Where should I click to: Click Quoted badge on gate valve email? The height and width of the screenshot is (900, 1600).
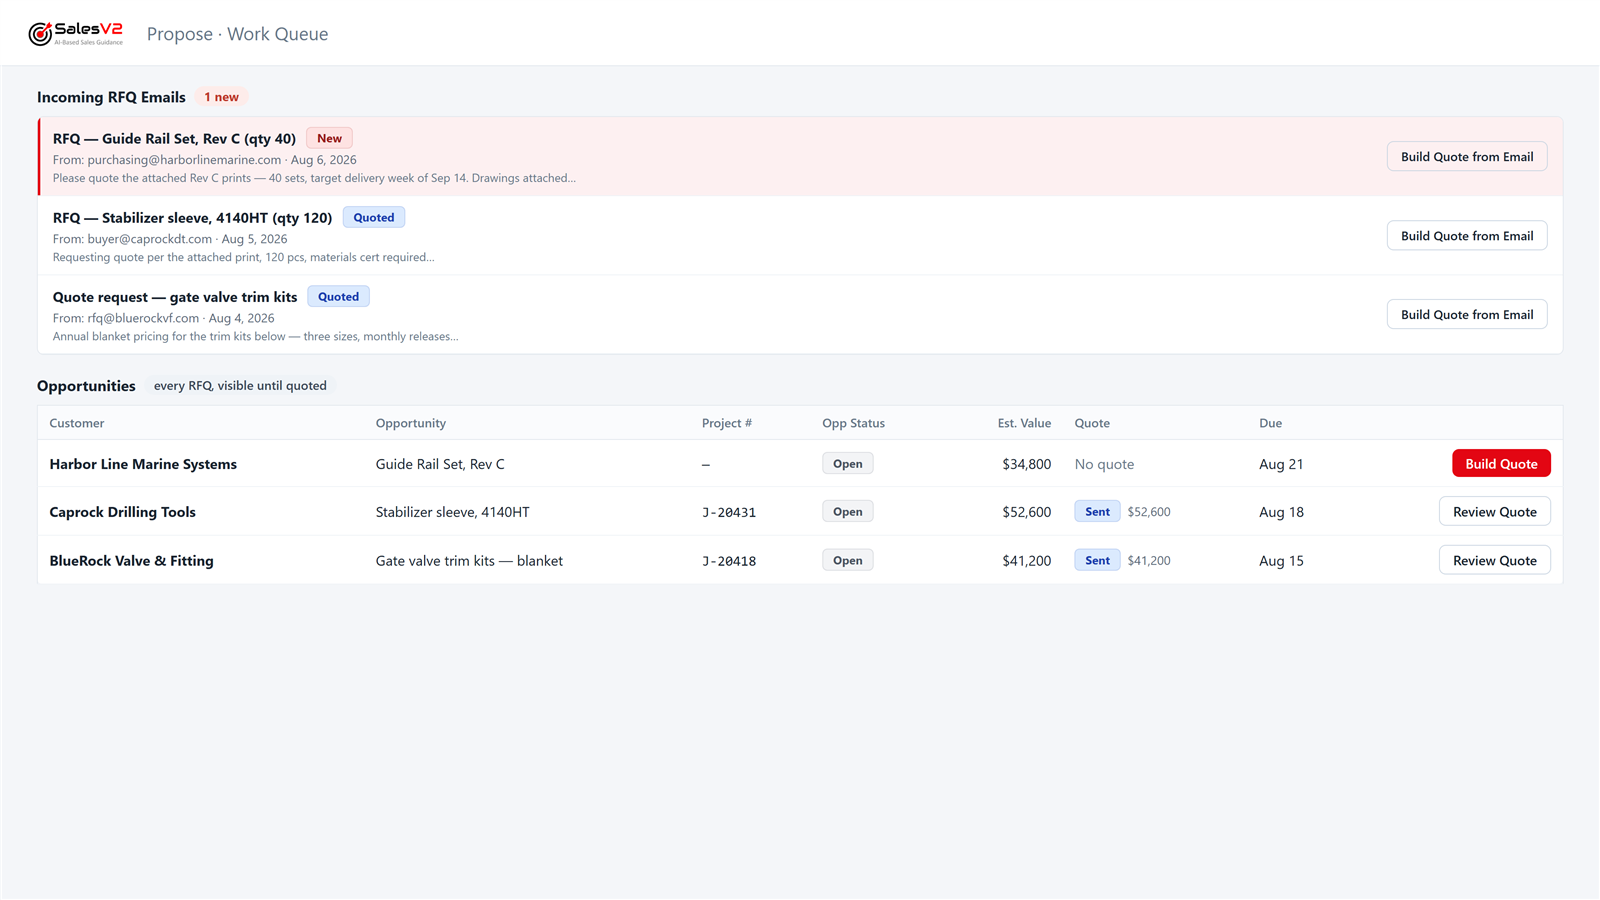click(x=338, y=297)
